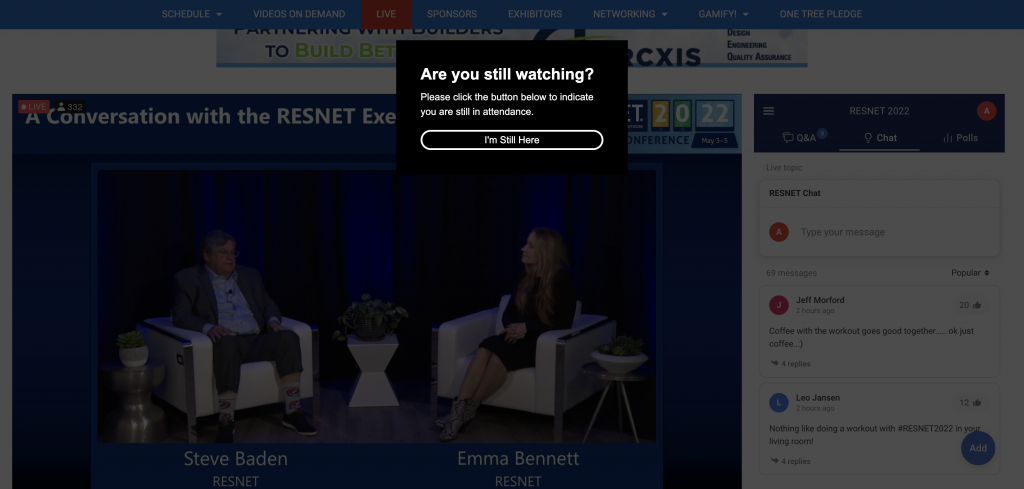Click the I'm Still Here button
The height and width of the screenshot is (489, 1024).
tap(511, 140)
